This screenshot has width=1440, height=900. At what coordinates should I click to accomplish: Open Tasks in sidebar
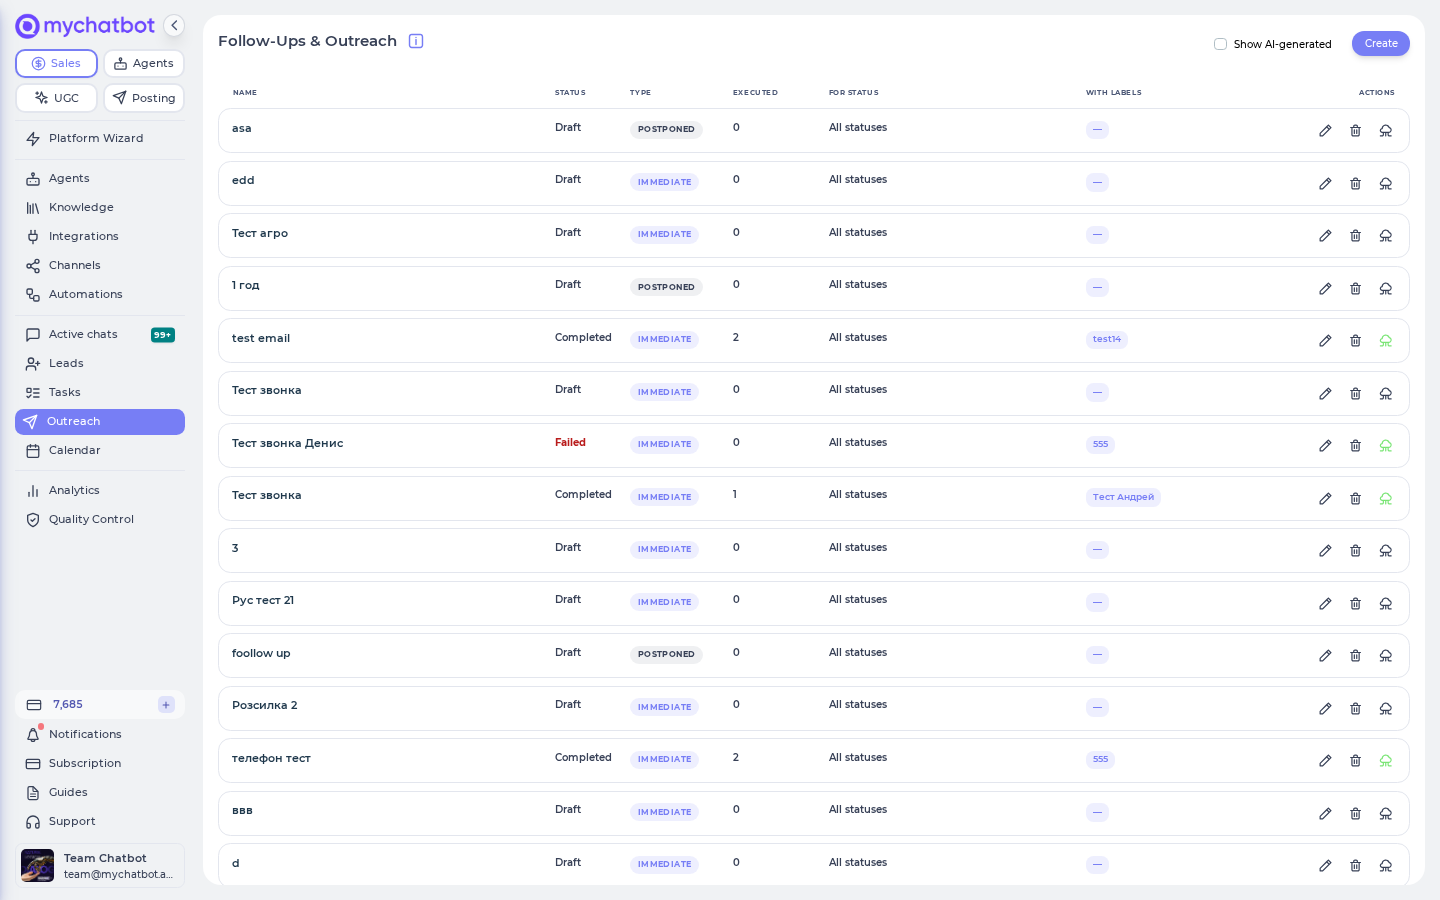coord(100,393)
